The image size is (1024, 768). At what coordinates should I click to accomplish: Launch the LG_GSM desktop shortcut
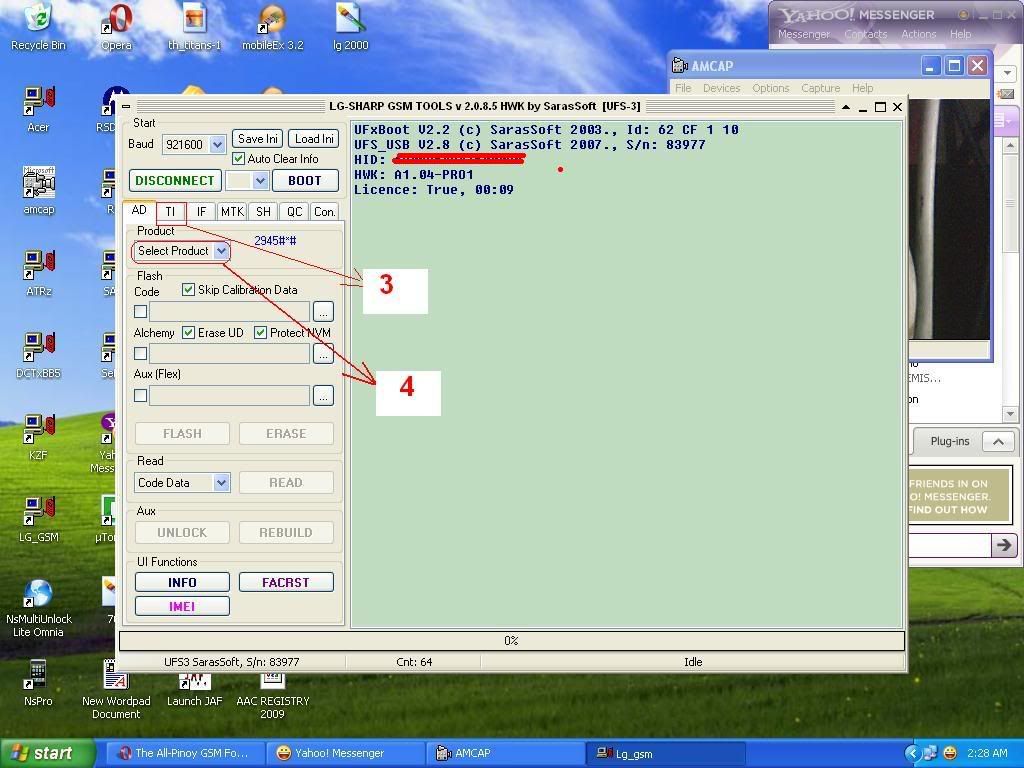[39, 519]
